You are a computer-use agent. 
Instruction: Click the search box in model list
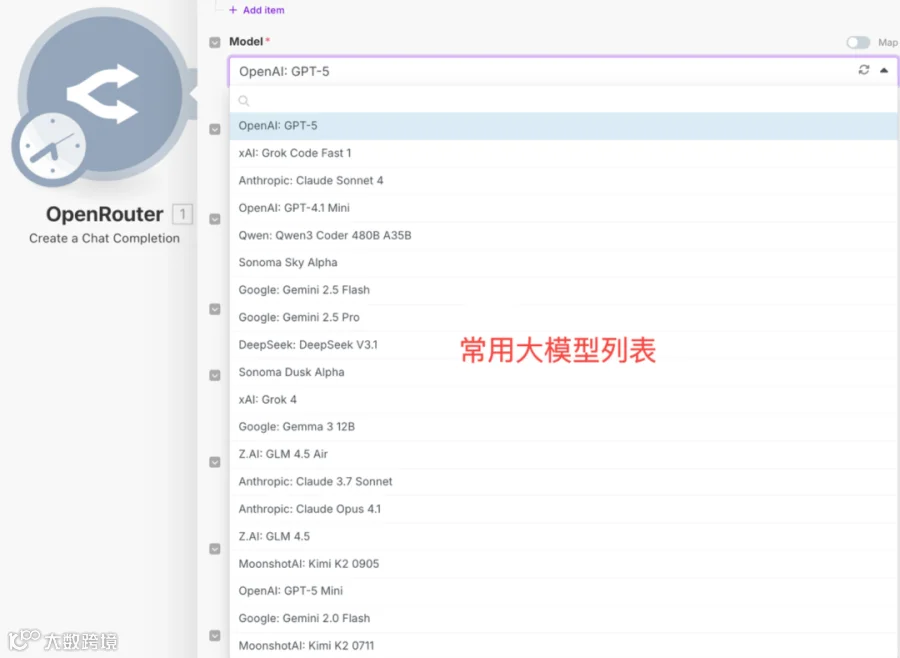pyautogui.click(x=563, y=100)
